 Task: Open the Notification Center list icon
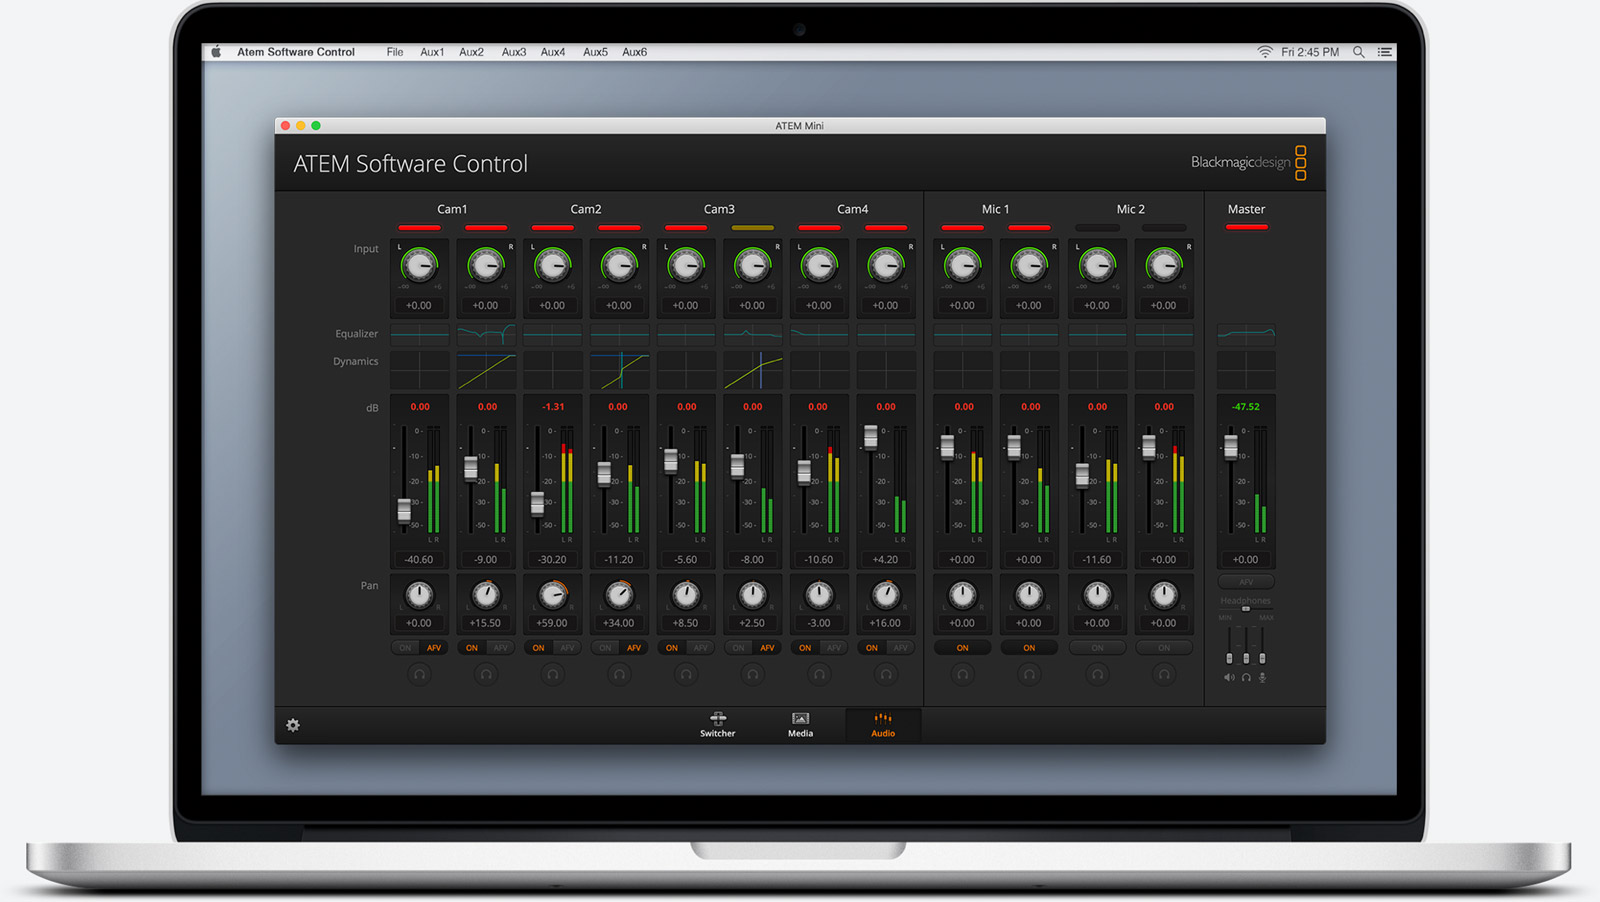tap(1385, 52)
